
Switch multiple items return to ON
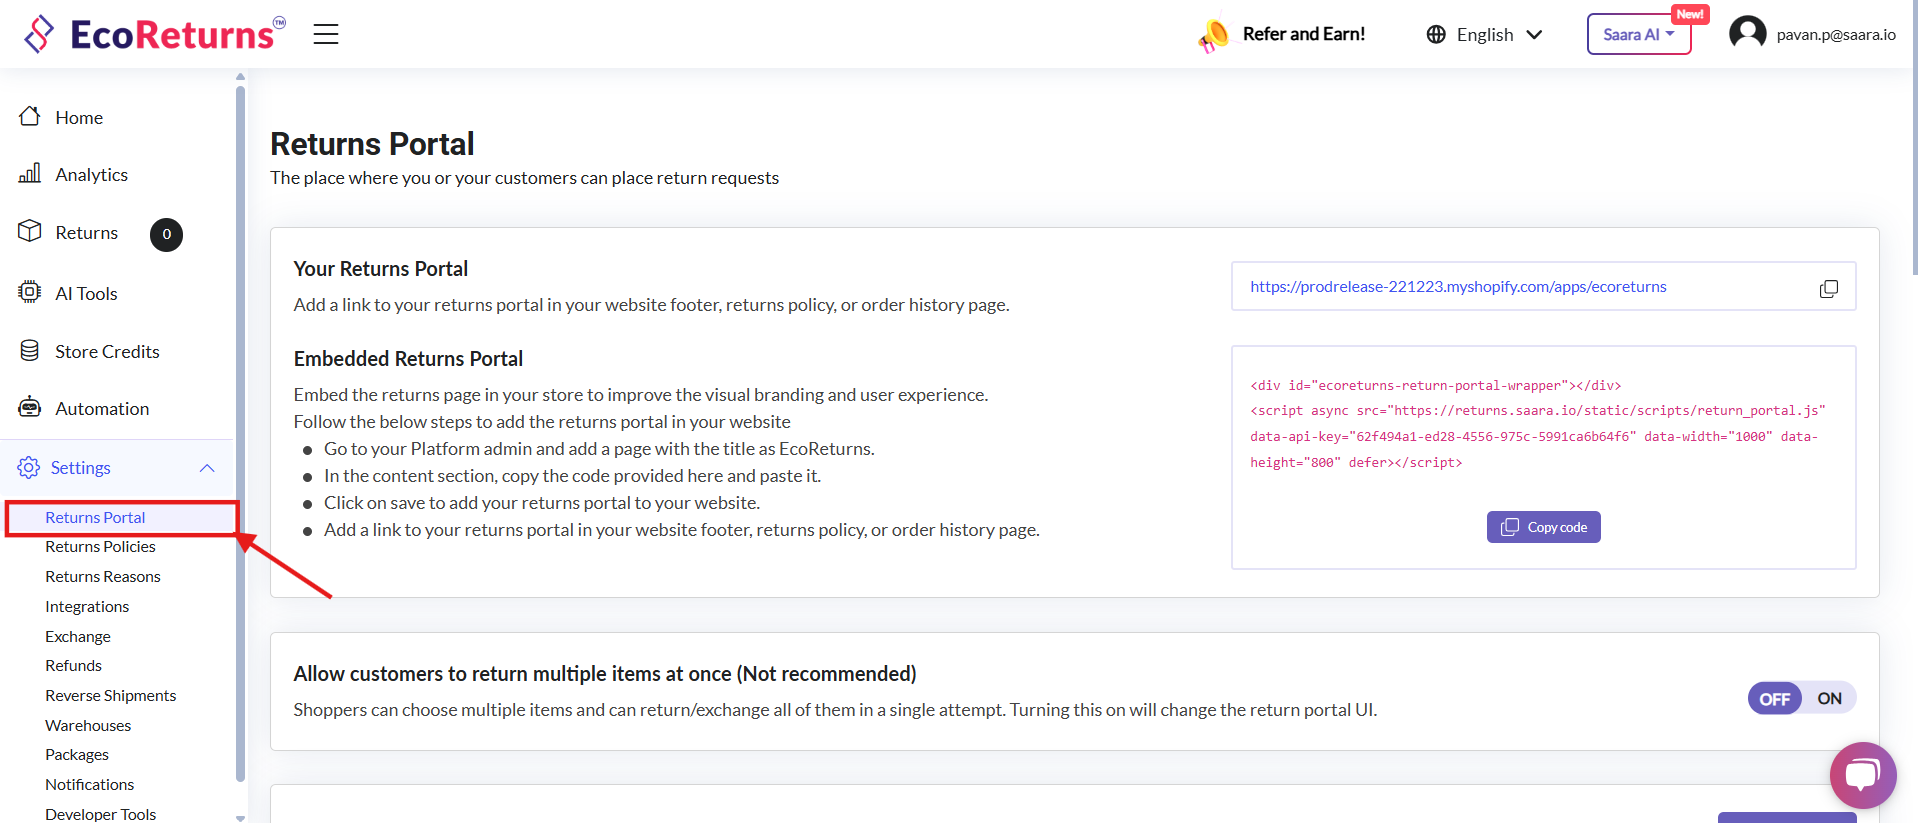(1829, 699)
